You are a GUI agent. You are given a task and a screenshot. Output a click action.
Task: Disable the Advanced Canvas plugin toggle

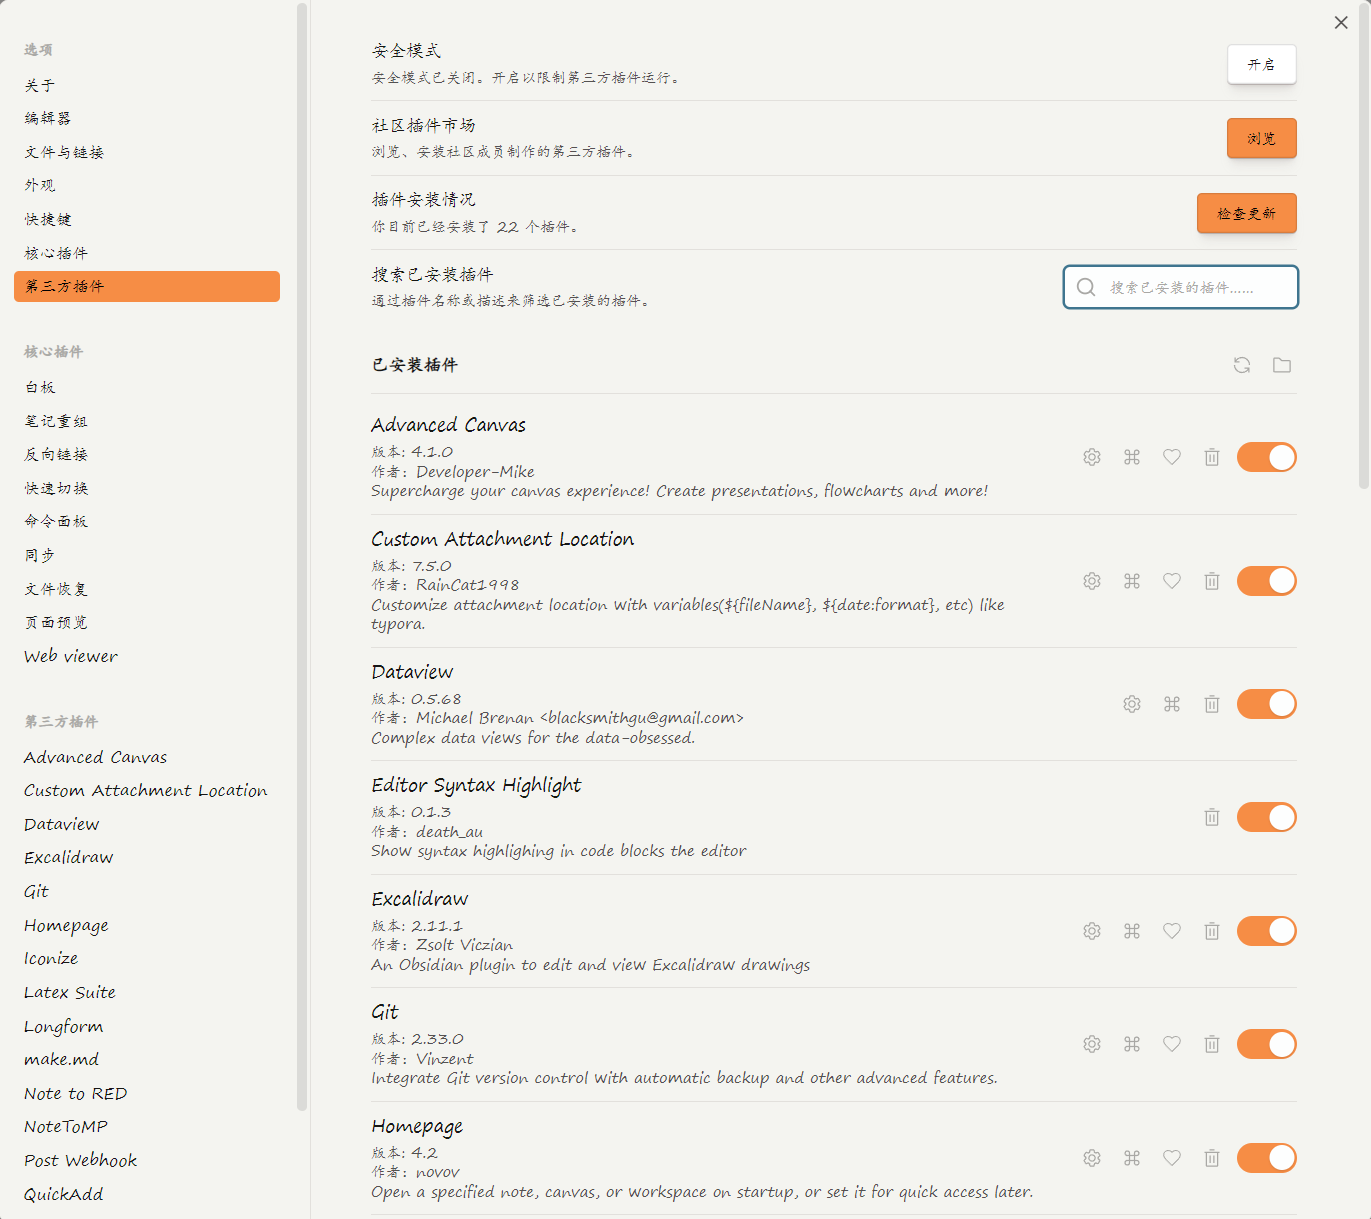(x=1267, y=457)
